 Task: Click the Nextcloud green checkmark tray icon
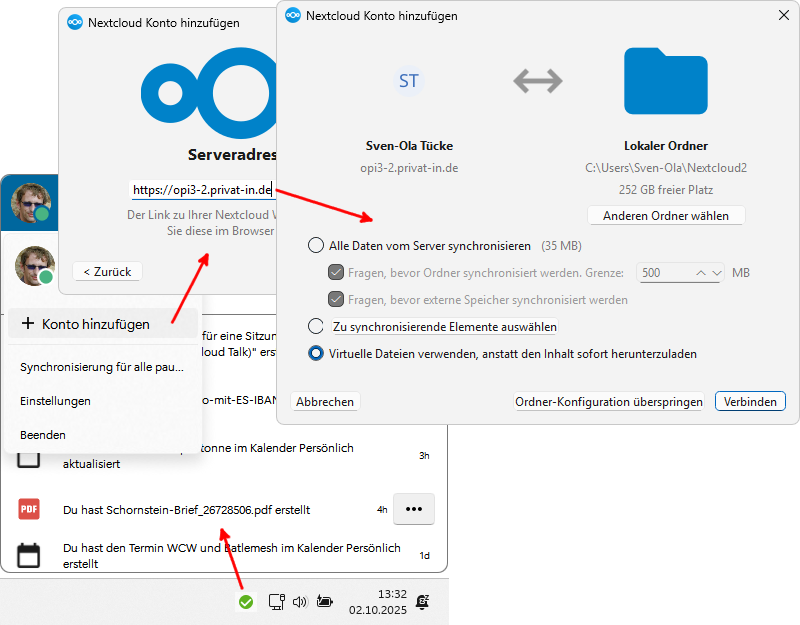tap(245, 602)
